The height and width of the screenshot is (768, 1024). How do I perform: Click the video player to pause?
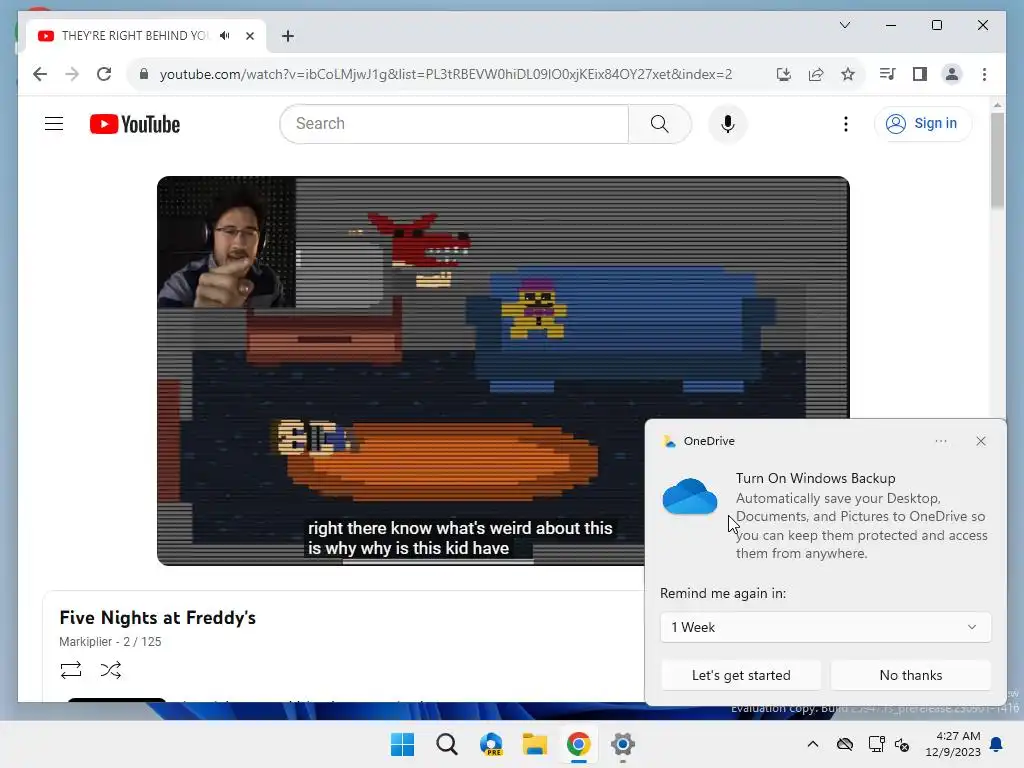pos(503,370)
